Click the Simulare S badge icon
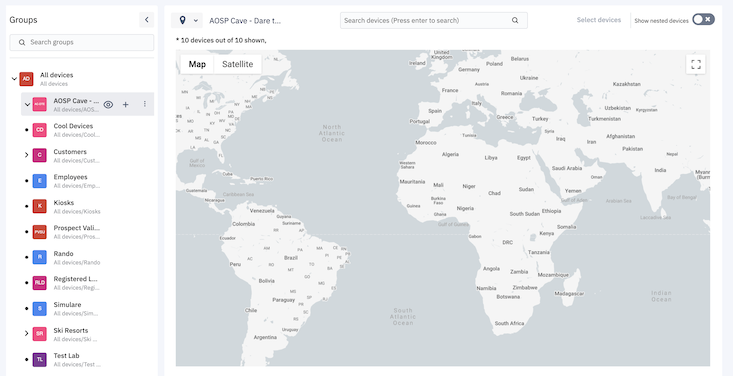The image size is (733, 376). pyautogui.click(x=39, y=309)
